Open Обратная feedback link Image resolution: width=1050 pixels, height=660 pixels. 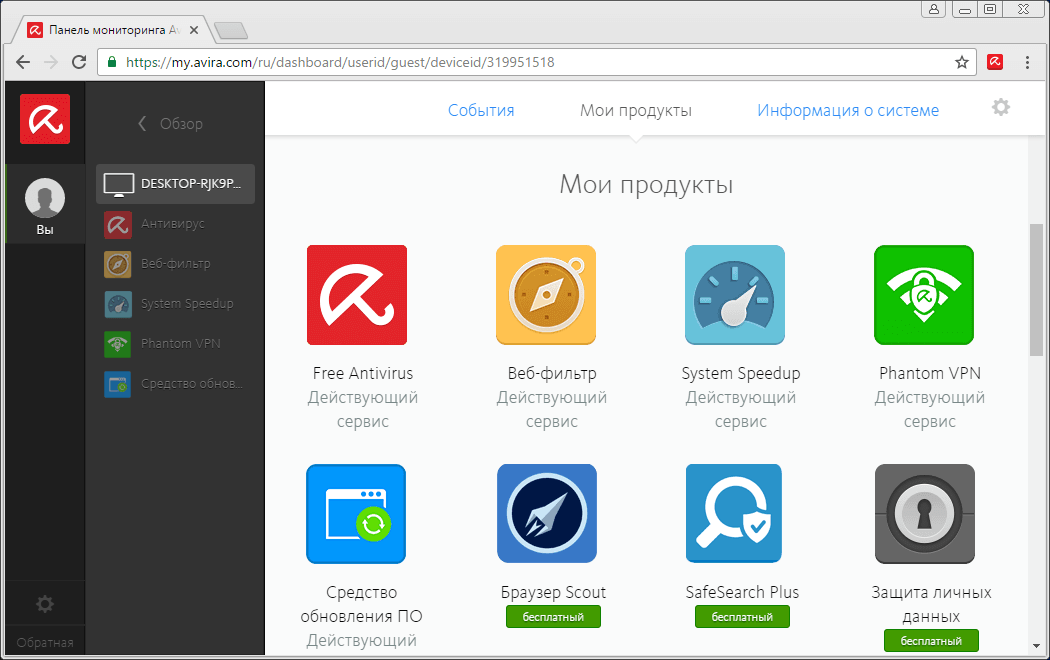click(44, 641)
